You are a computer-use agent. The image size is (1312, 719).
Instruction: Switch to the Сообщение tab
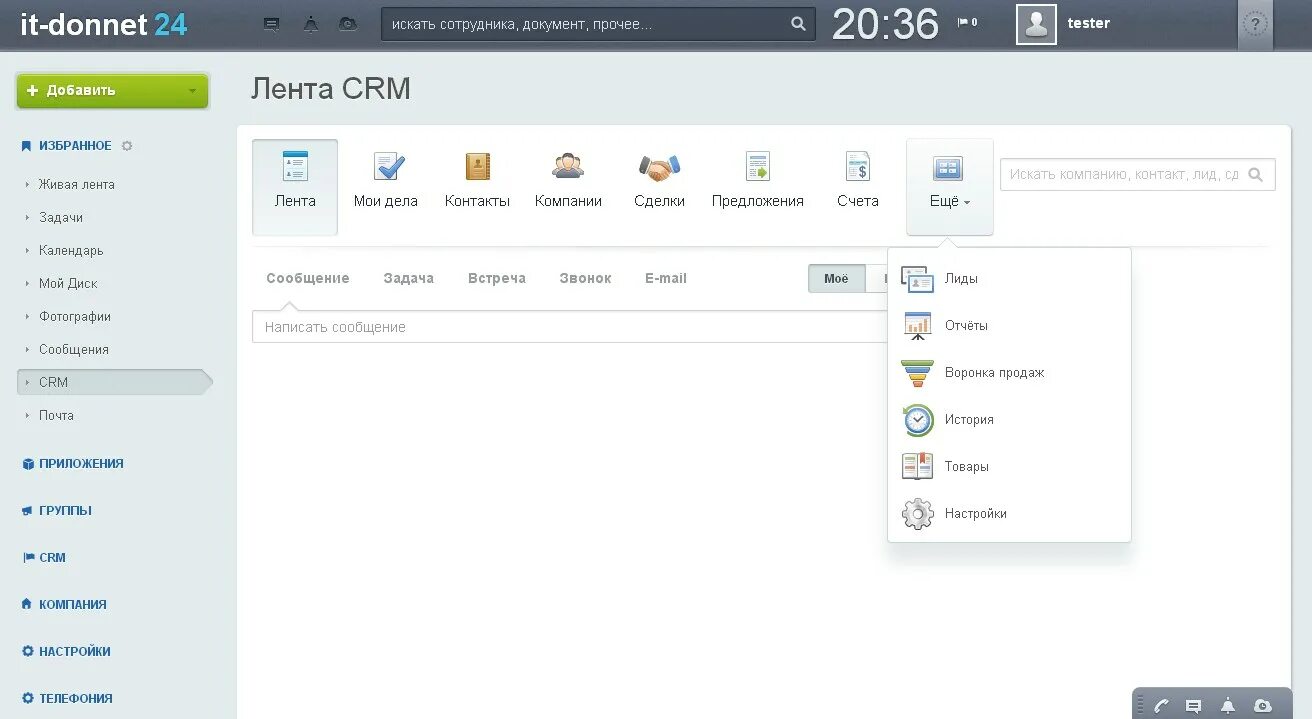[x=308, y=279]
